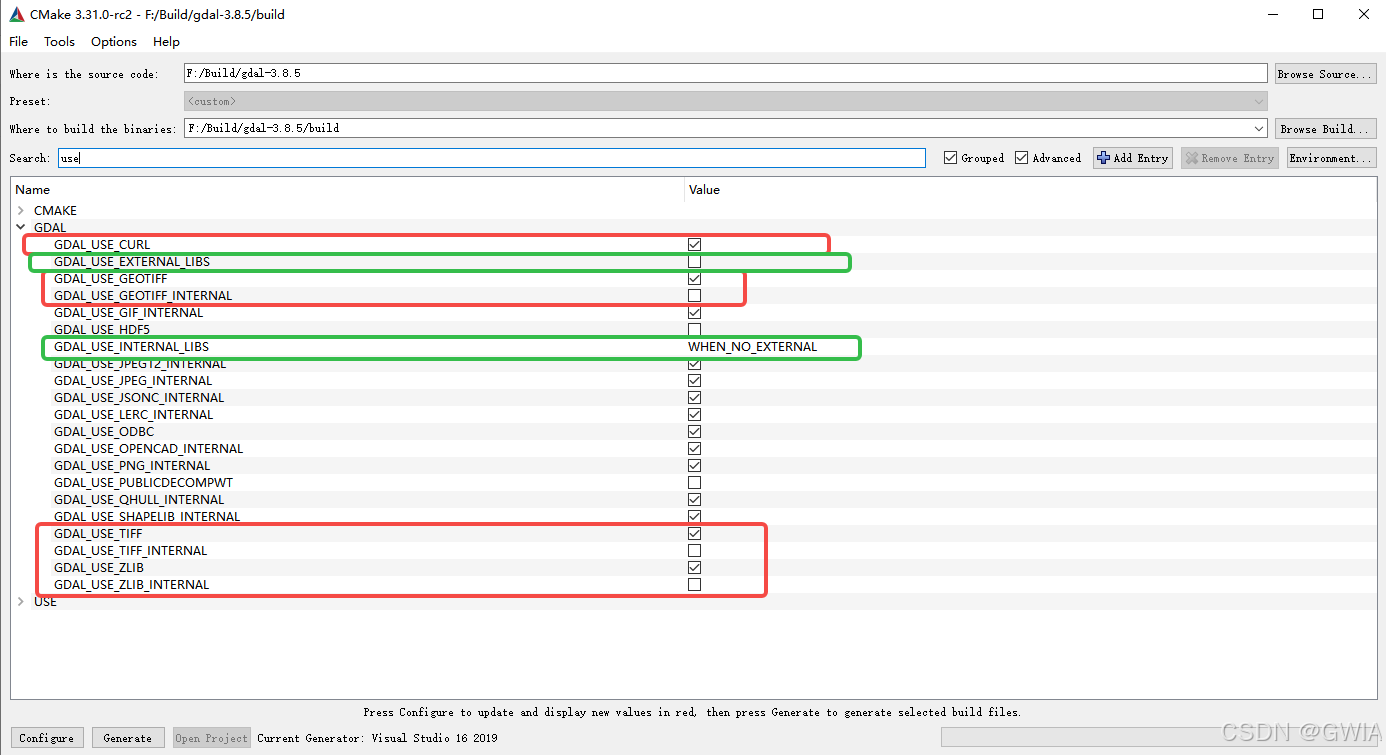1386x755 pixels.
Task: Toggle the Grouped checkbox
Action: [x=950, y=158]
